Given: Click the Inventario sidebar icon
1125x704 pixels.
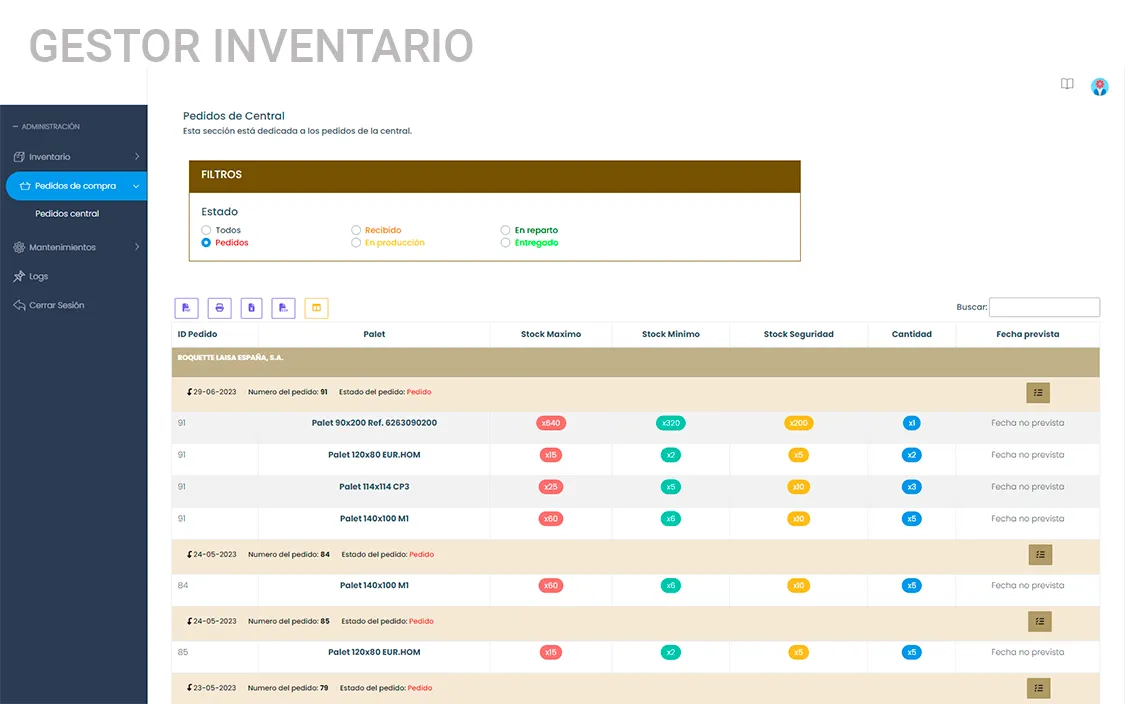Looking at the screenshot, I should point(19,156).
